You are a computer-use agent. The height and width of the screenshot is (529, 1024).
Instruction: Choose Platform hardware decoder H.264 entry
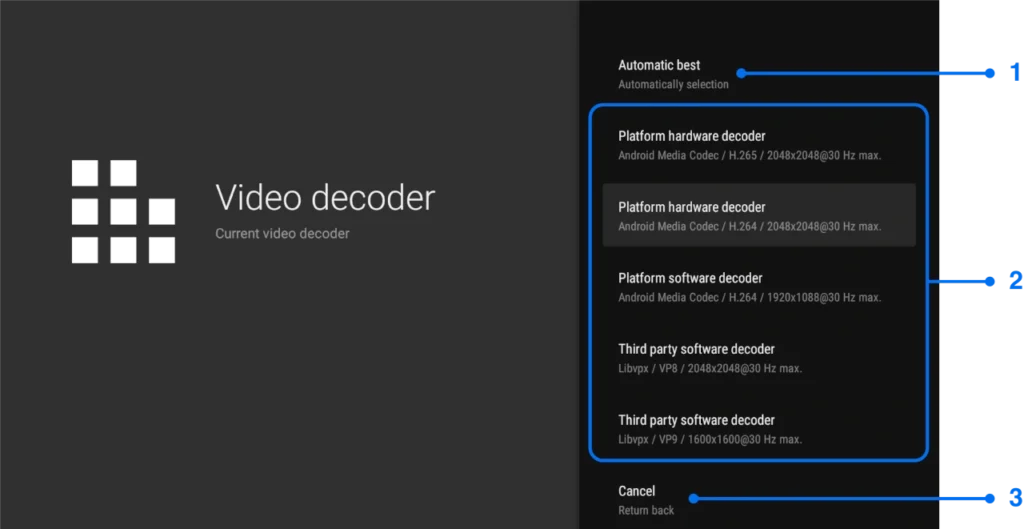click(759, 216)
